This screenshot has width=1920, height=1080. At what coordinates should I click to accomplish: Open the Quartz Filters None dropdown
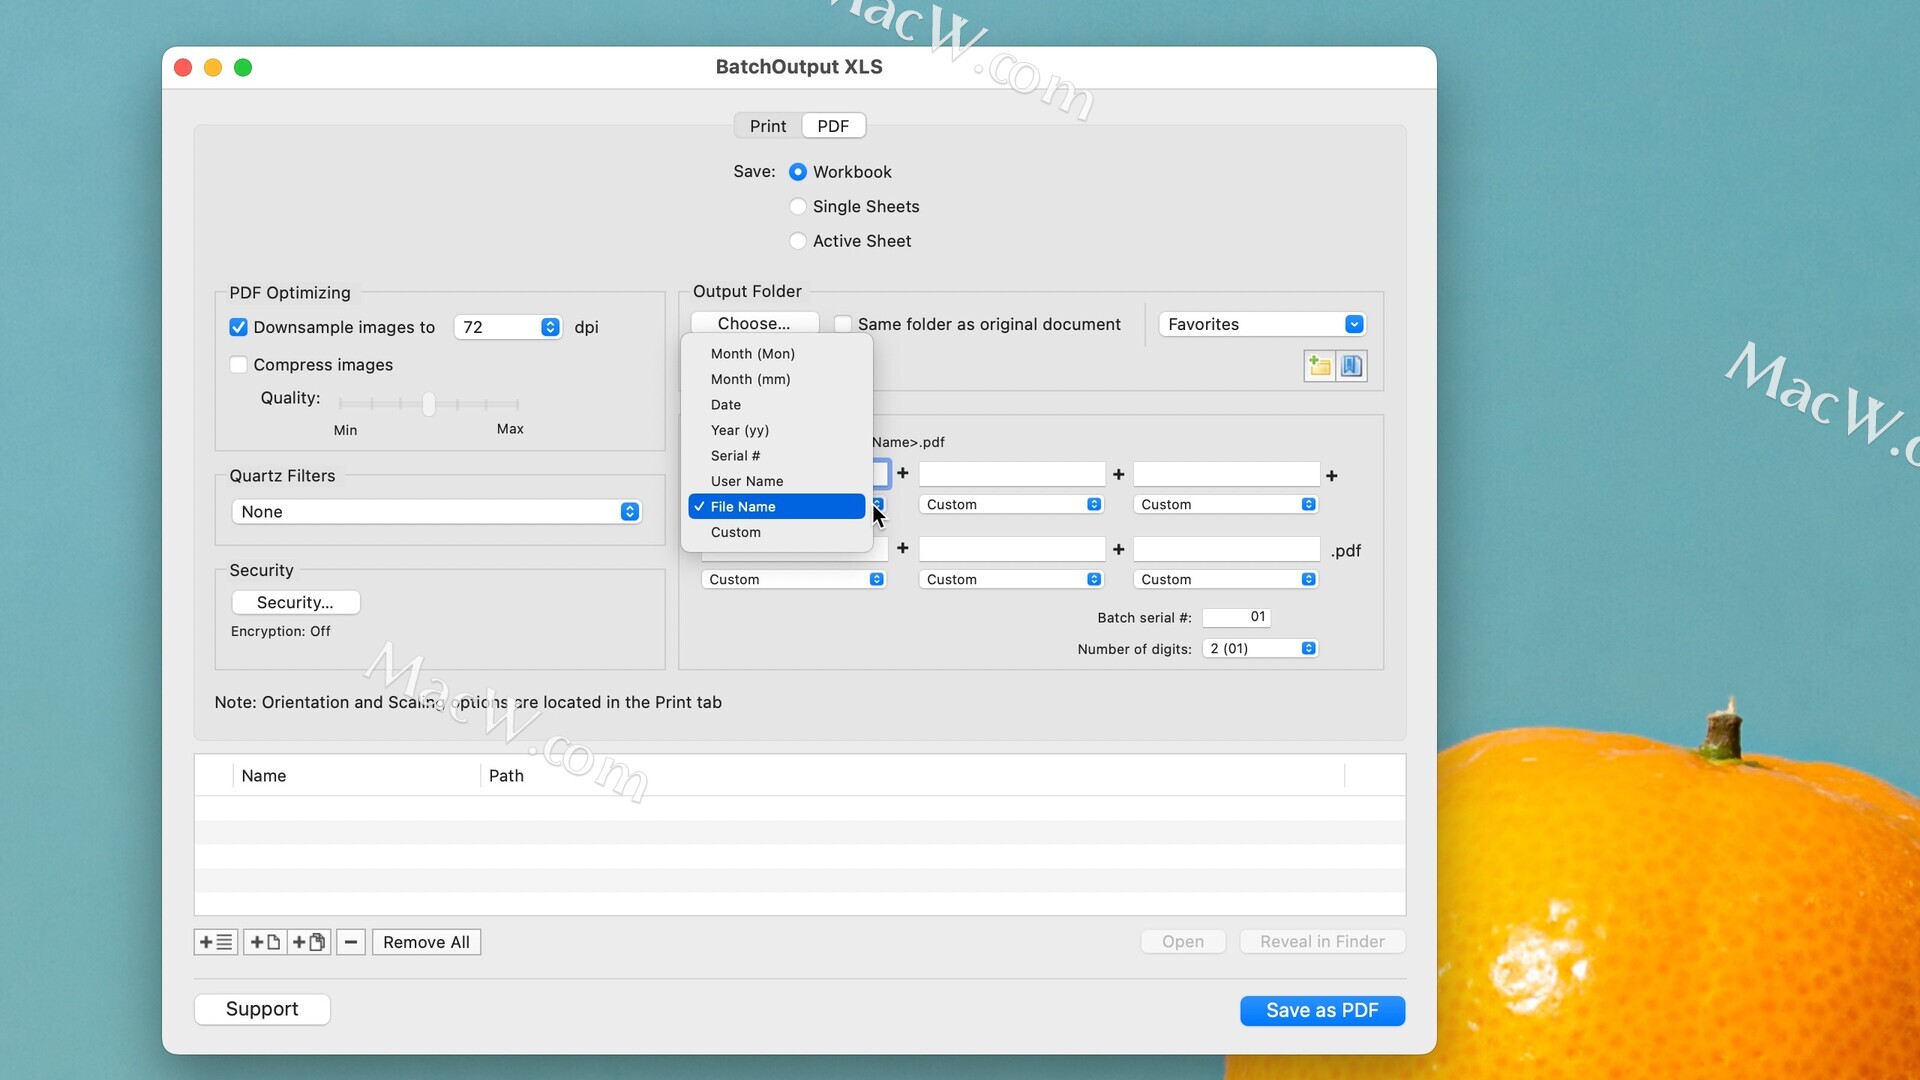click(436, 512)
